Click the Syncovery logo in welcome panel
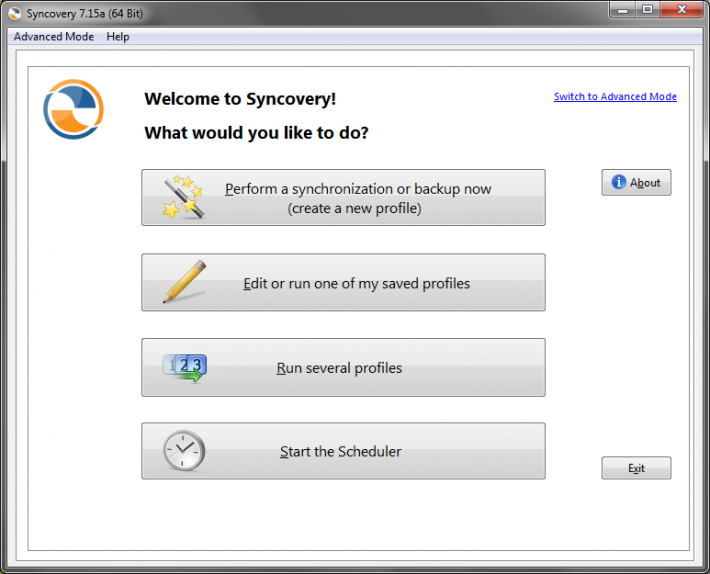 73,109
